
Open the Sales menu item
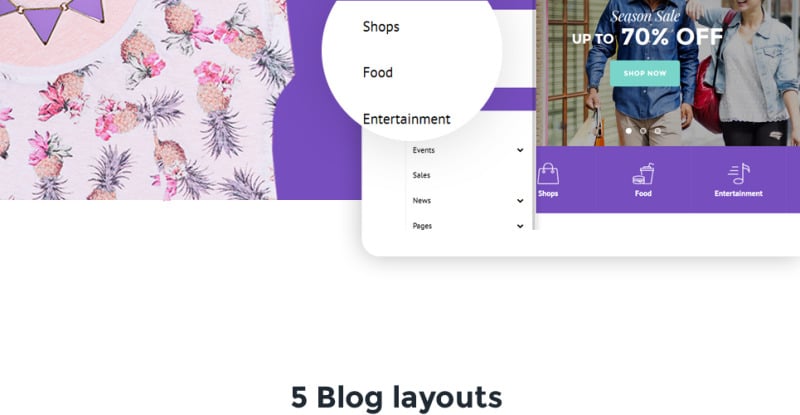(421, 175)
